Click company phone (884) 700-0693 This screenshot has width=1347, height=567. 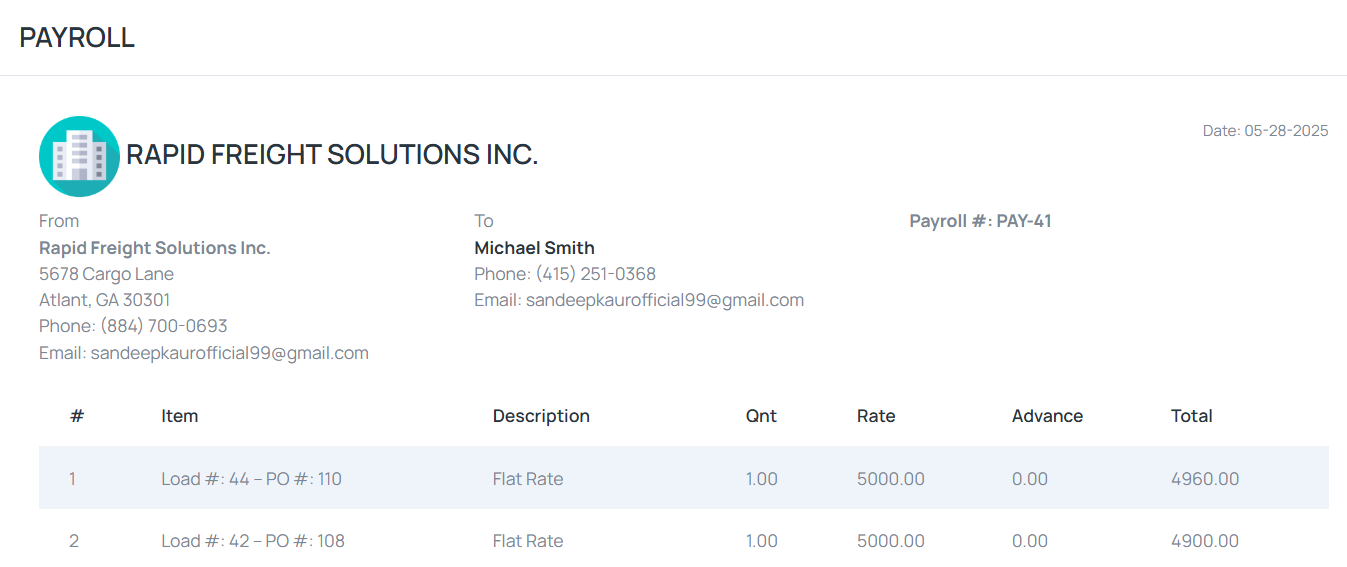(x=133, y=326)
